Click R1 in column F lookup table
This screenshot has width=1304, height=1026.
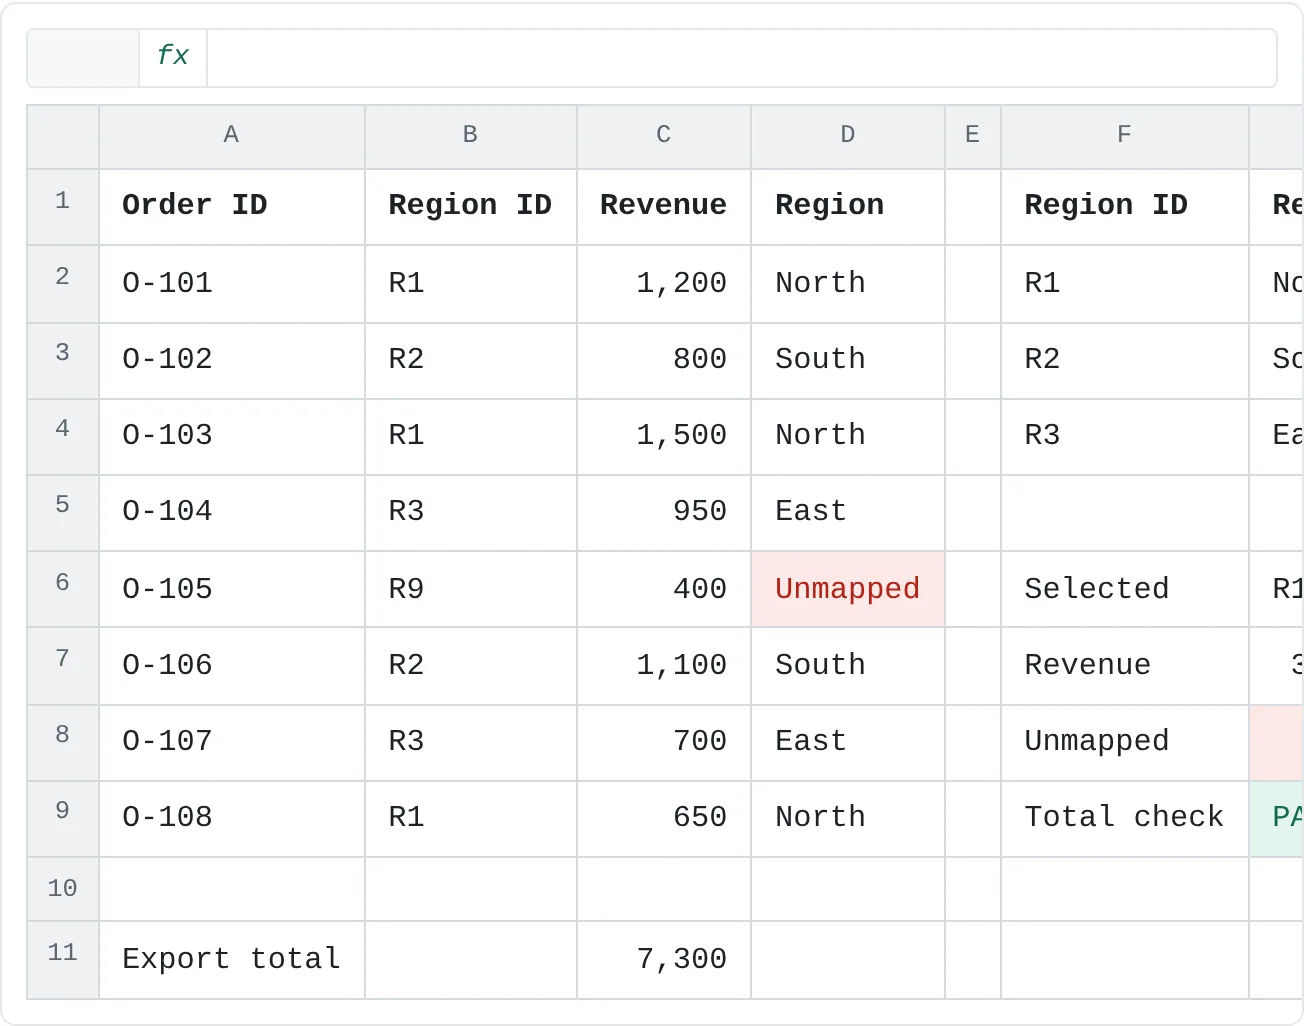pos(1125,283)
